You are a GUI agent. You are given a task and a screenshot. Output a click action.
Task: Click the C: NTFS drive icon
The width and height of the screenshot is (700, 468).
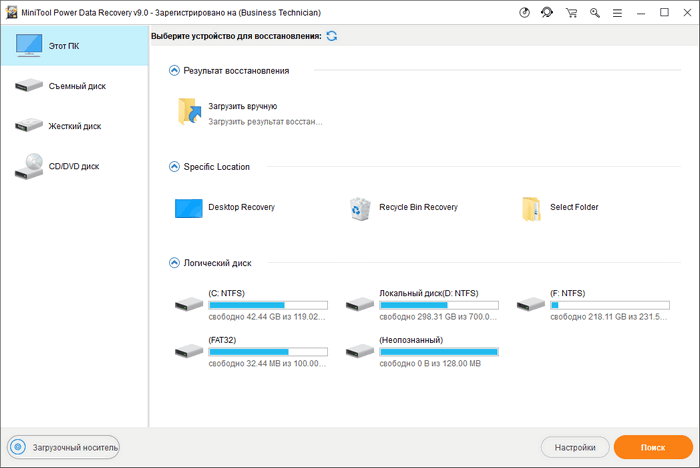pos(189,305)
